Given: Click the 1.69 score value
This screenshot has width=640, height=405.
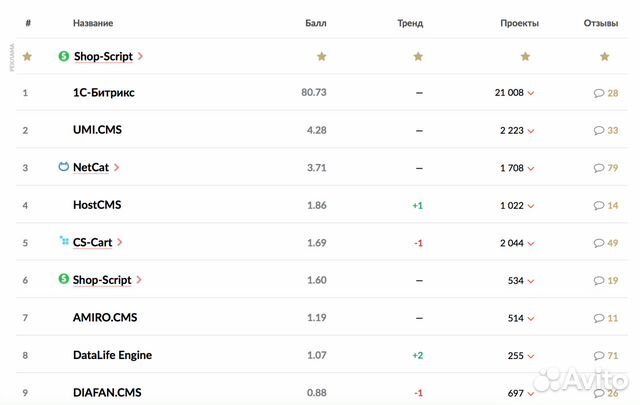Looking at the screenshot, I should pos(317,243).
